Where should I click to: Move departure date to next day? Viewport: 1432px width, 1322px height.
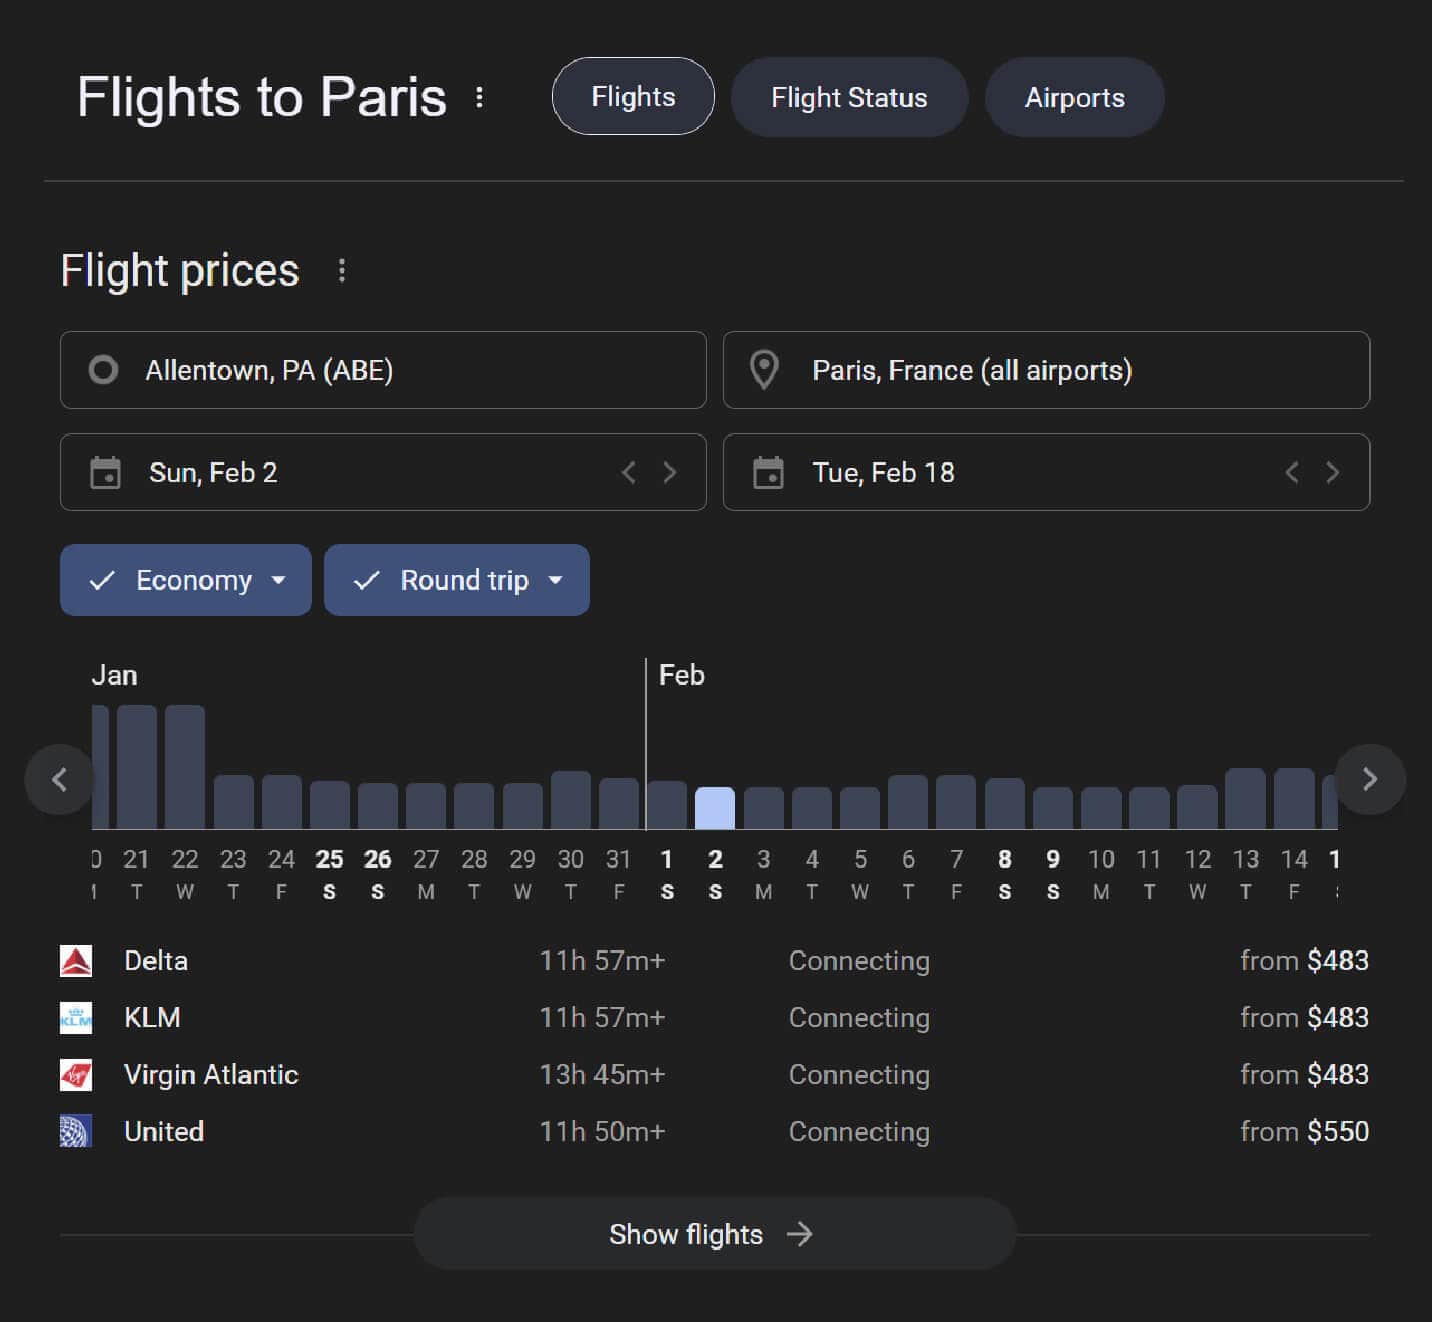(670, 472)
